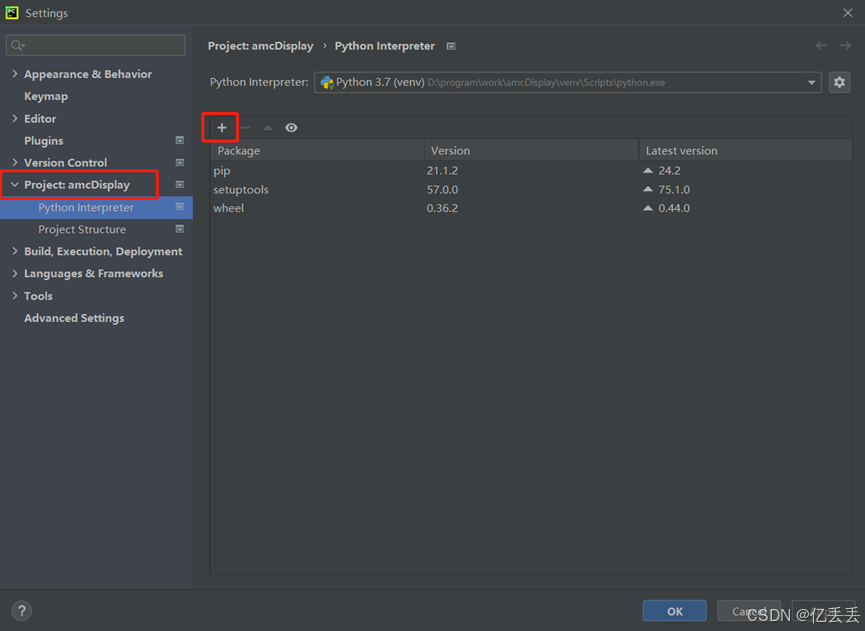
Task: Expand Build, Execution, Deployment section
Action: (x=15, y=251)
